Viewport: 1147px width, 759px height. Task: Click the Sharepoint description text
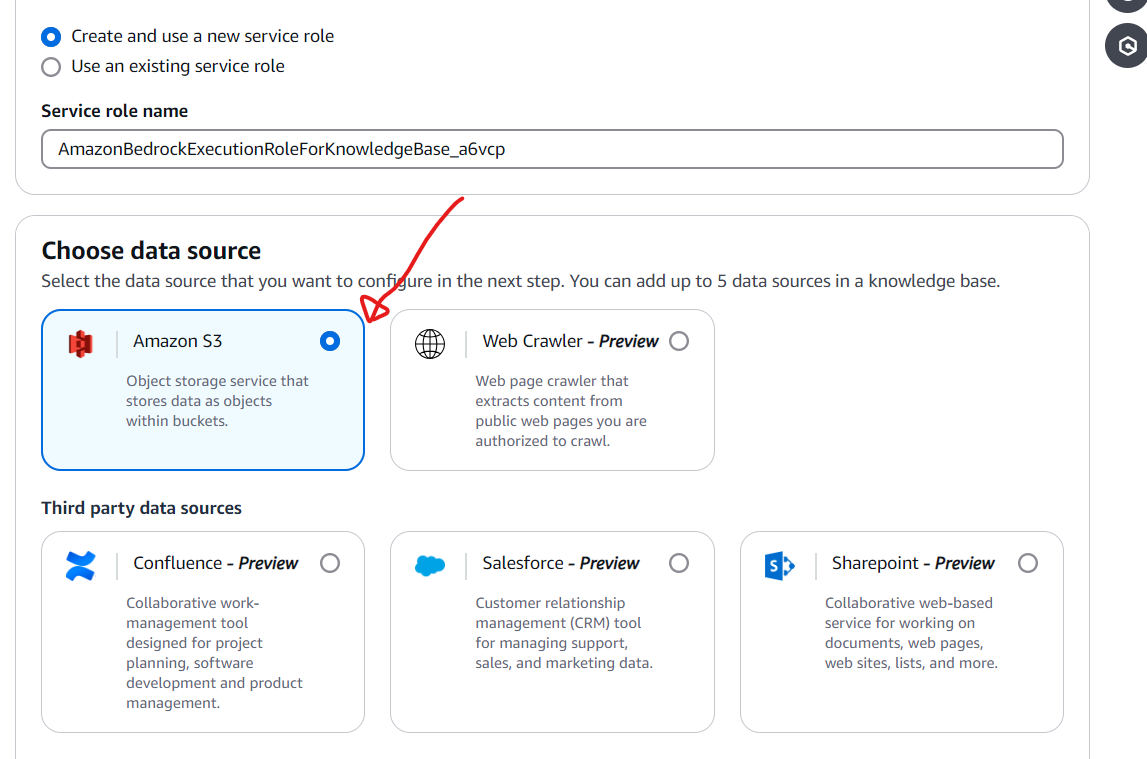(911, 633)
